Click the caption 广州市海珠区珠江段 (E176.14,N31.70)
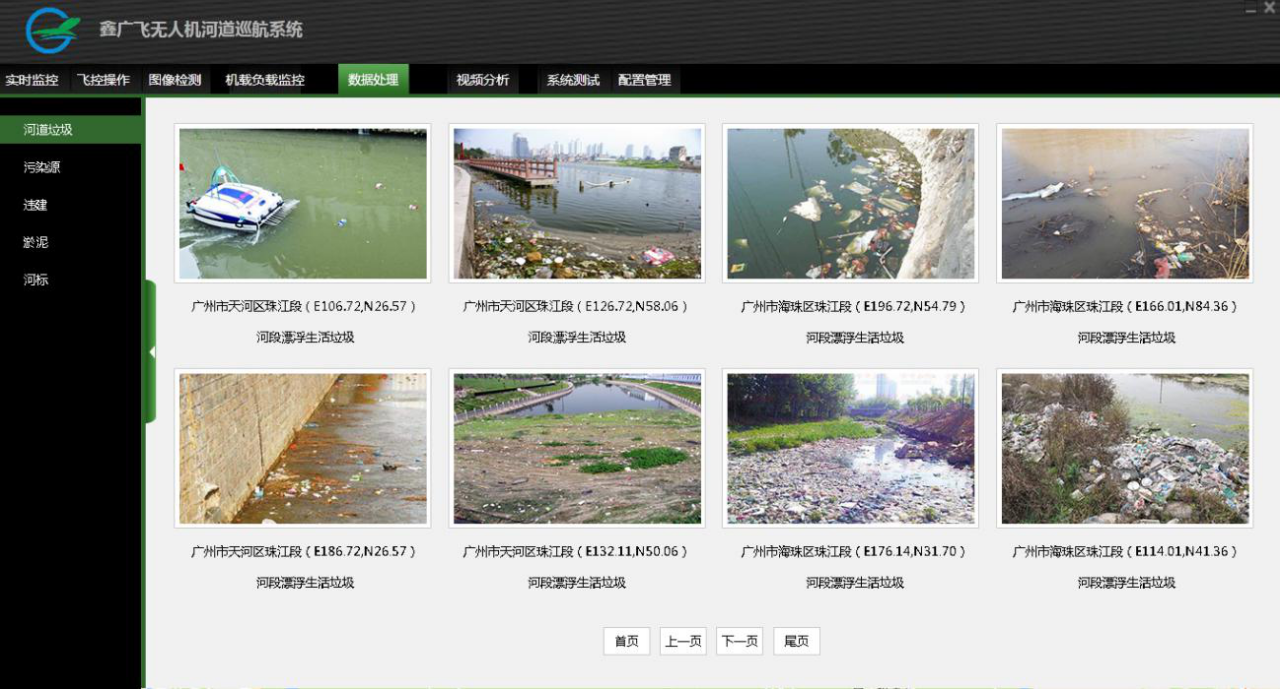 coord(854,552)
